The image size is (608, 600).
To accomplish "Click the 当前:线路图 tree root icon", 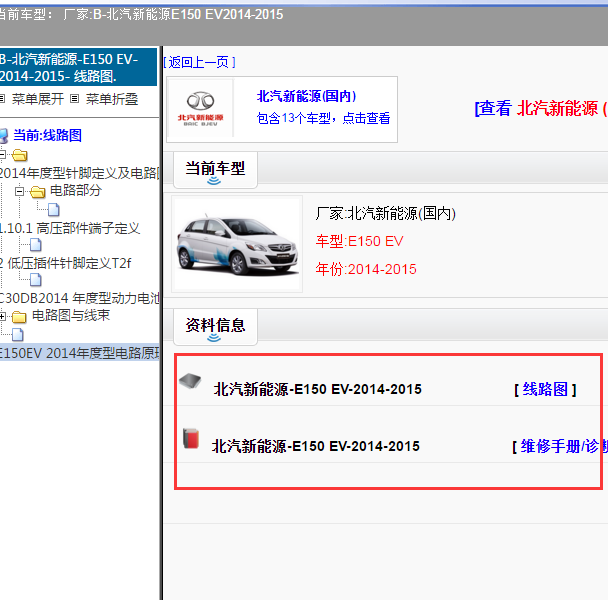I will 3,136.
